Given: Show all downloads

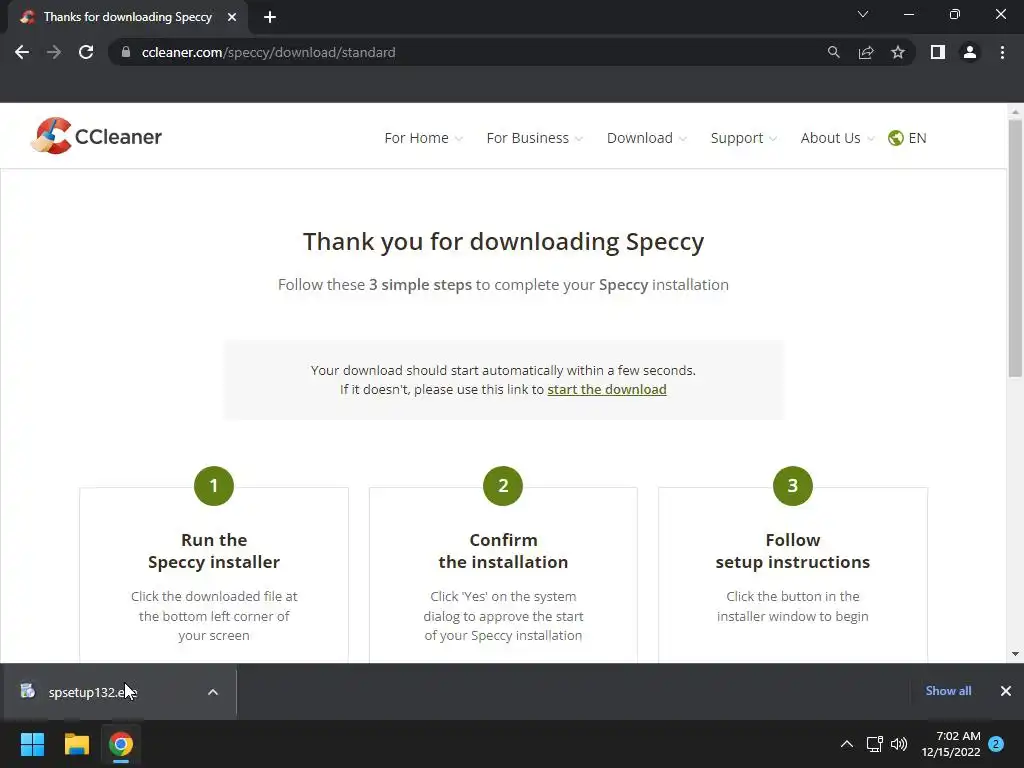Looking at the screenshot, I should [948, 690].
